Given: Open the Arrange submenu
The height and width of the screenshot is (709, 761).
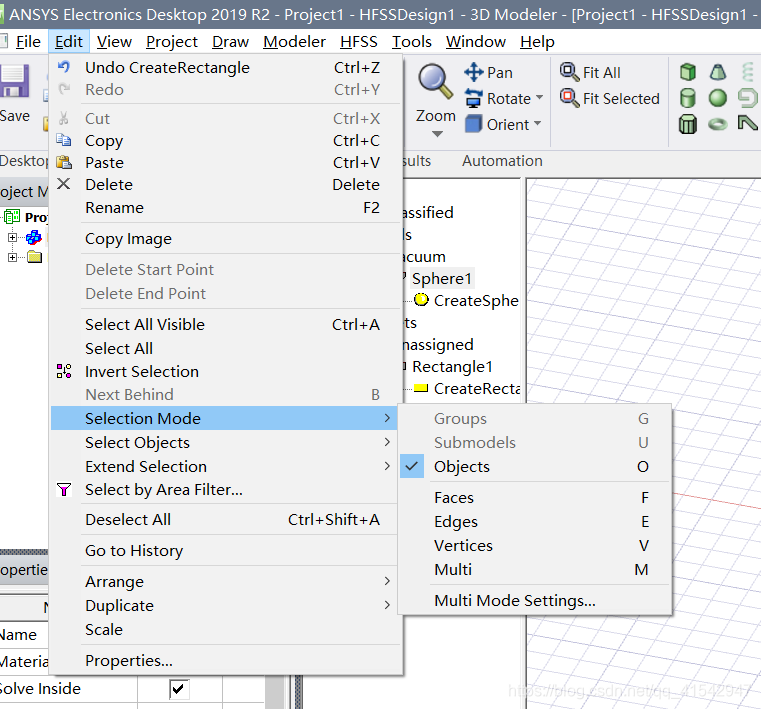Looking at the screenshot, I should coord(225,581).
